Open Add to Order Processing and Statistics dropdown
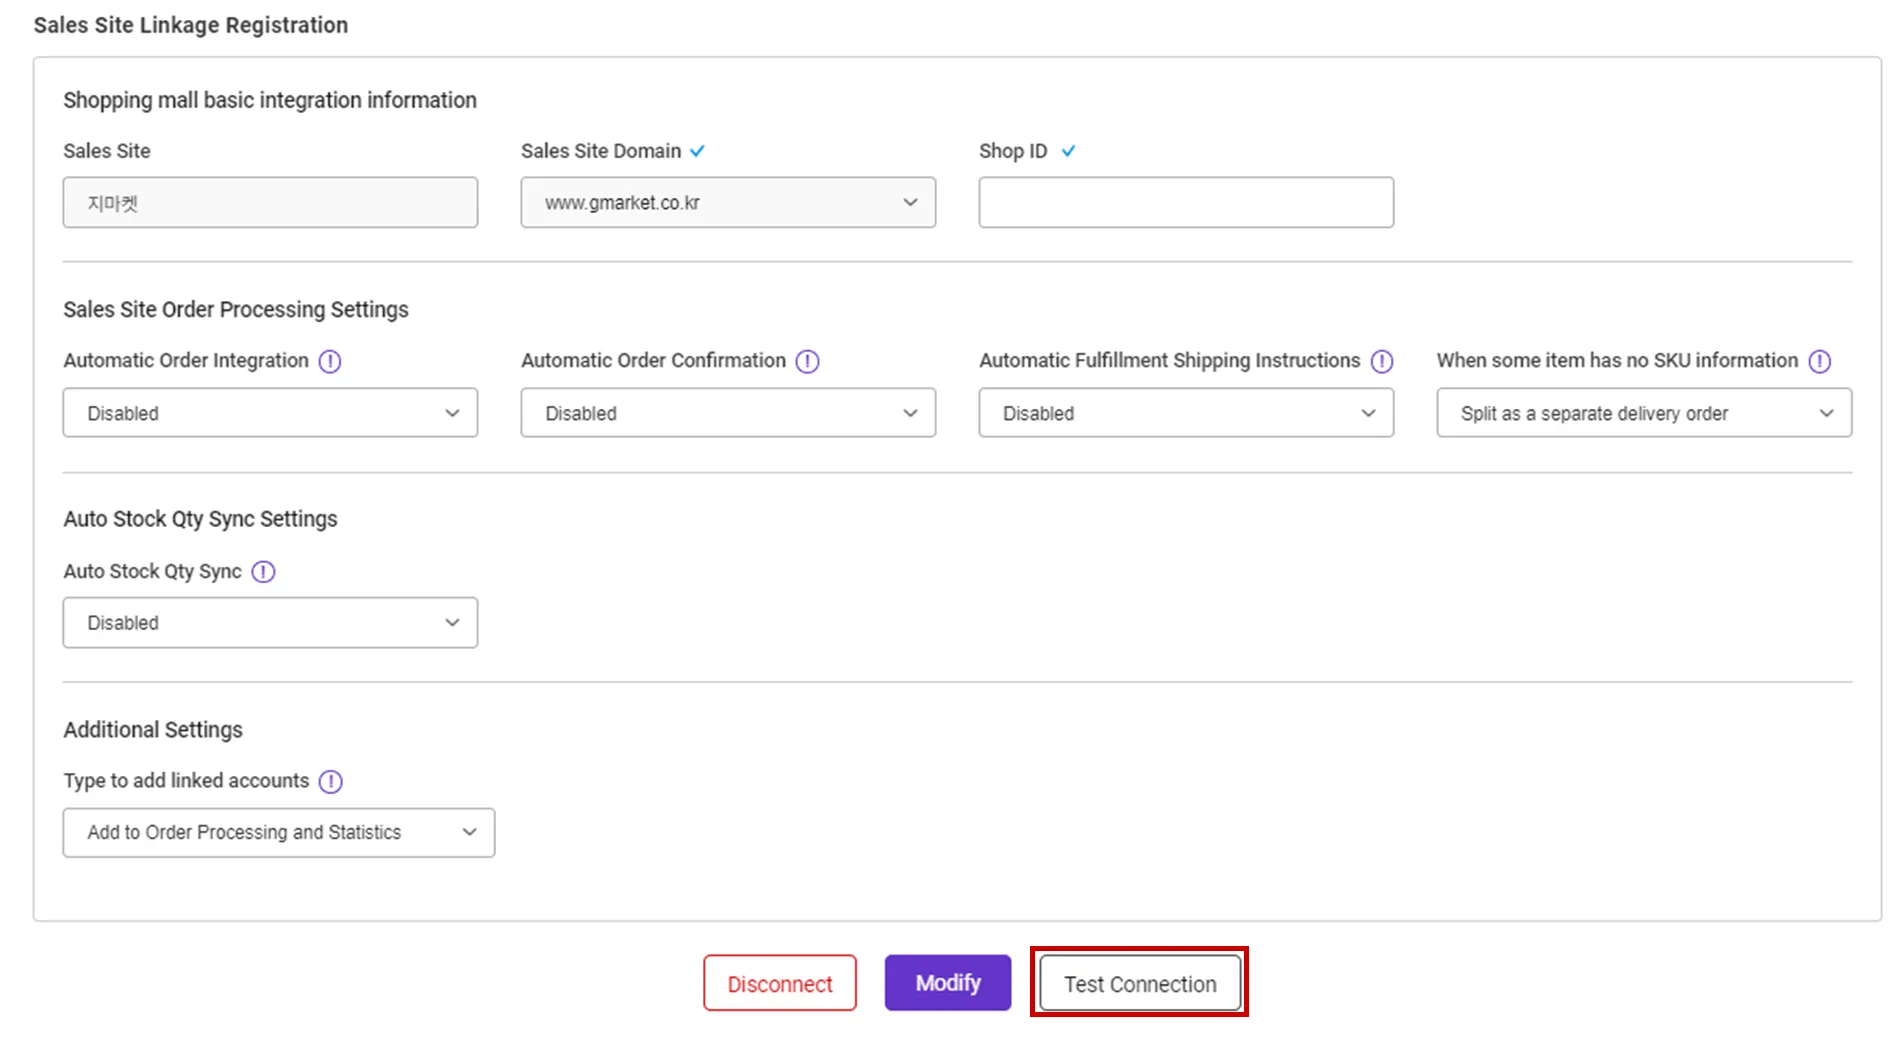The width and height of the screenshot is (1898, 1039). [x=278, y=833]
